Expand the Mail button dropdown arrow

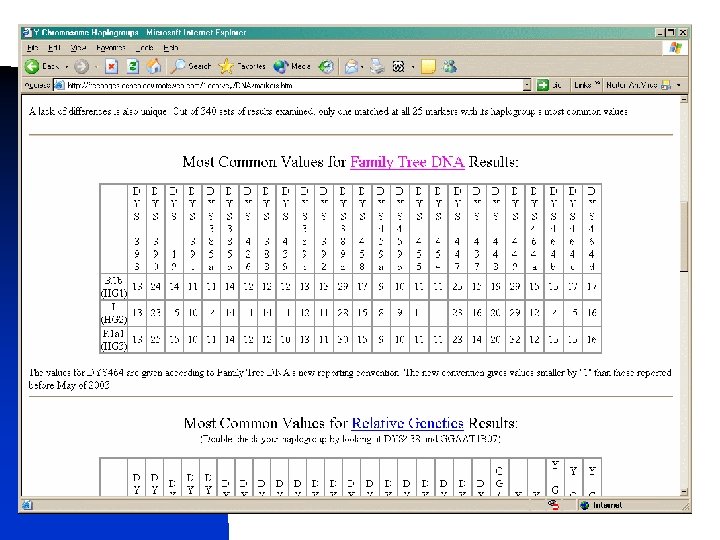(362, 67)
